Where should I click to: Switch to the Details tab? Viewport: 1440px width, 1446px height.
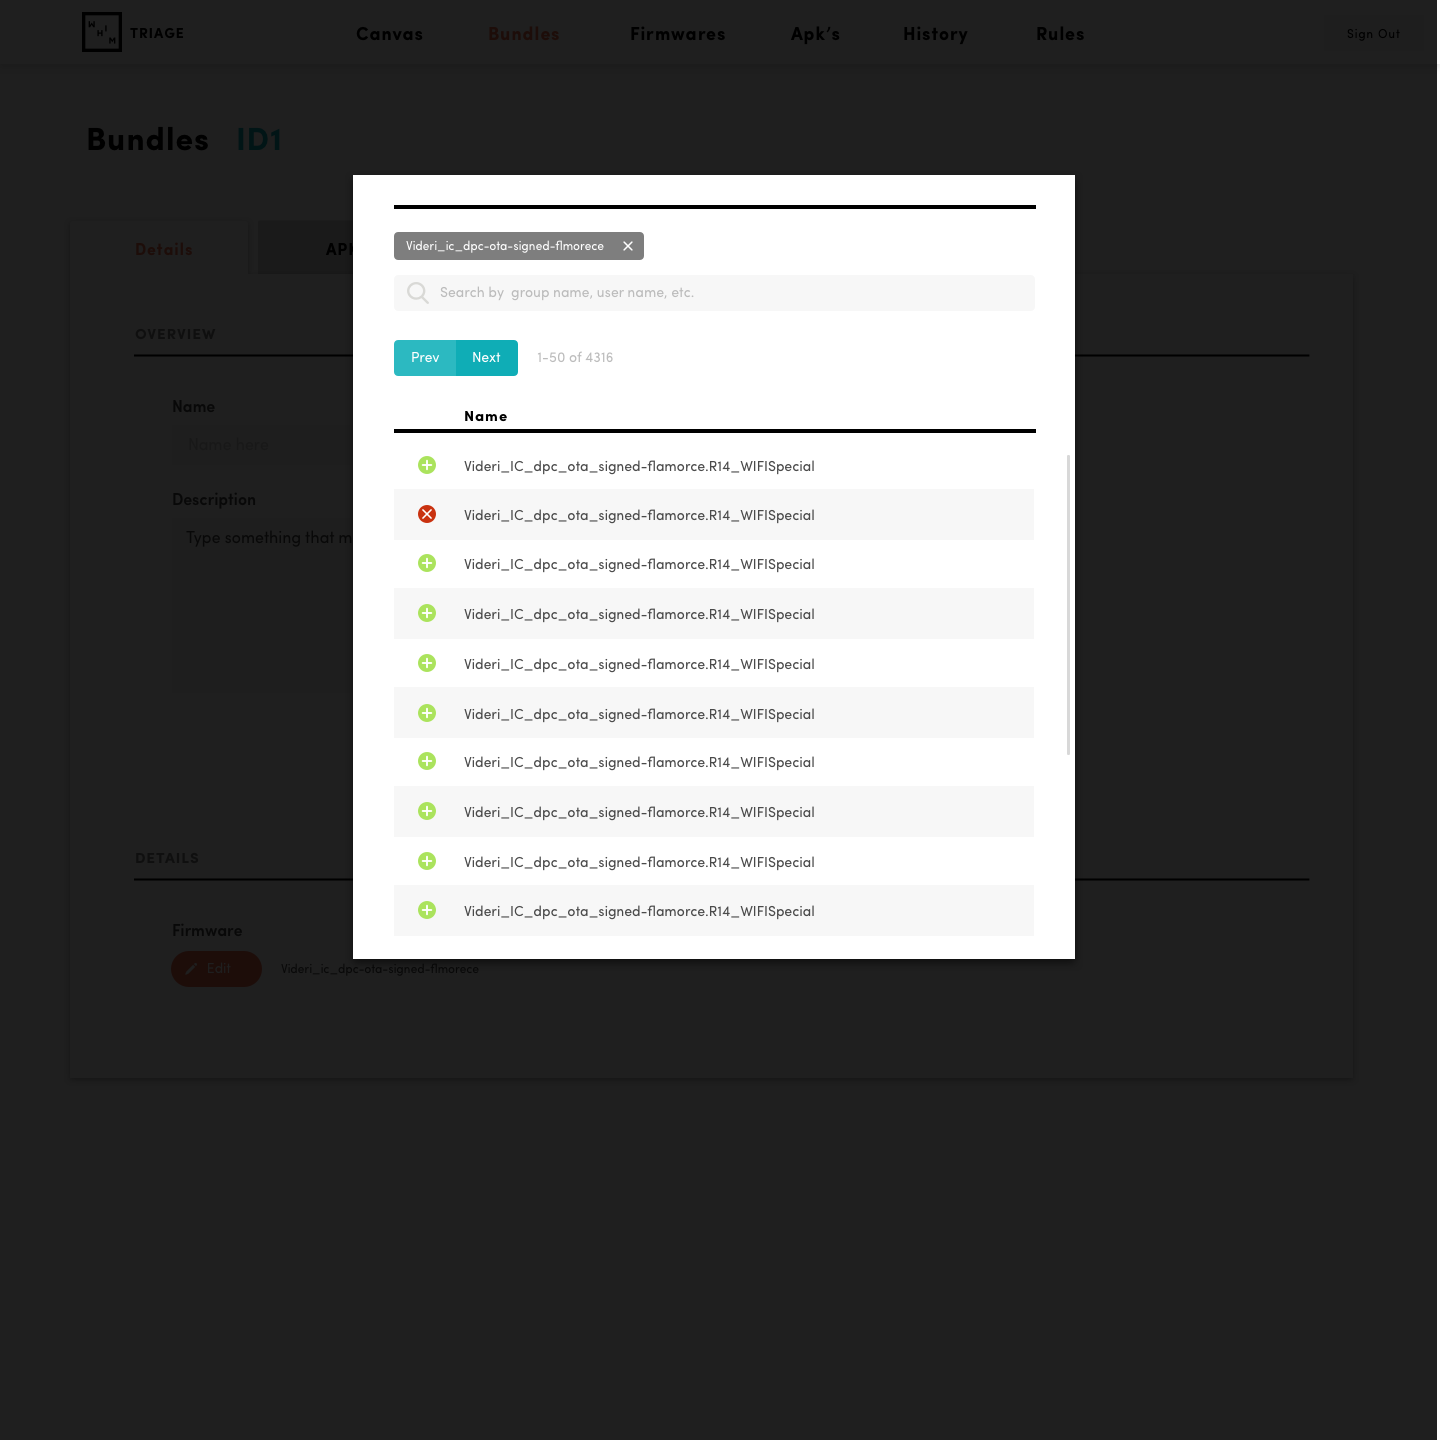click(x=164, y=249)
